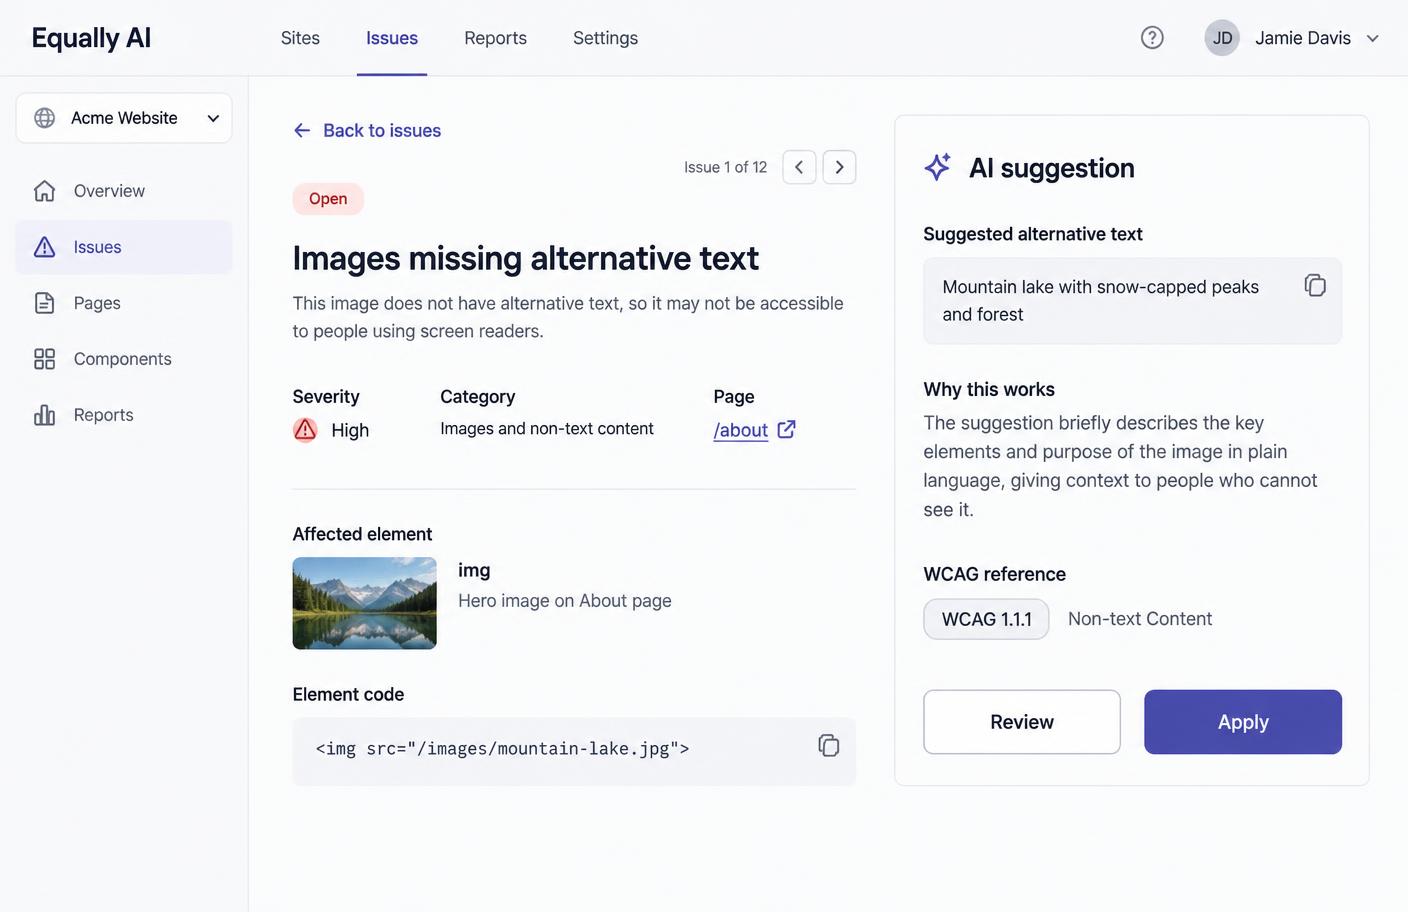The height and width of the screenshot is (912, 1408).
Task: Click the JD user avatar
Action: 1222,38
